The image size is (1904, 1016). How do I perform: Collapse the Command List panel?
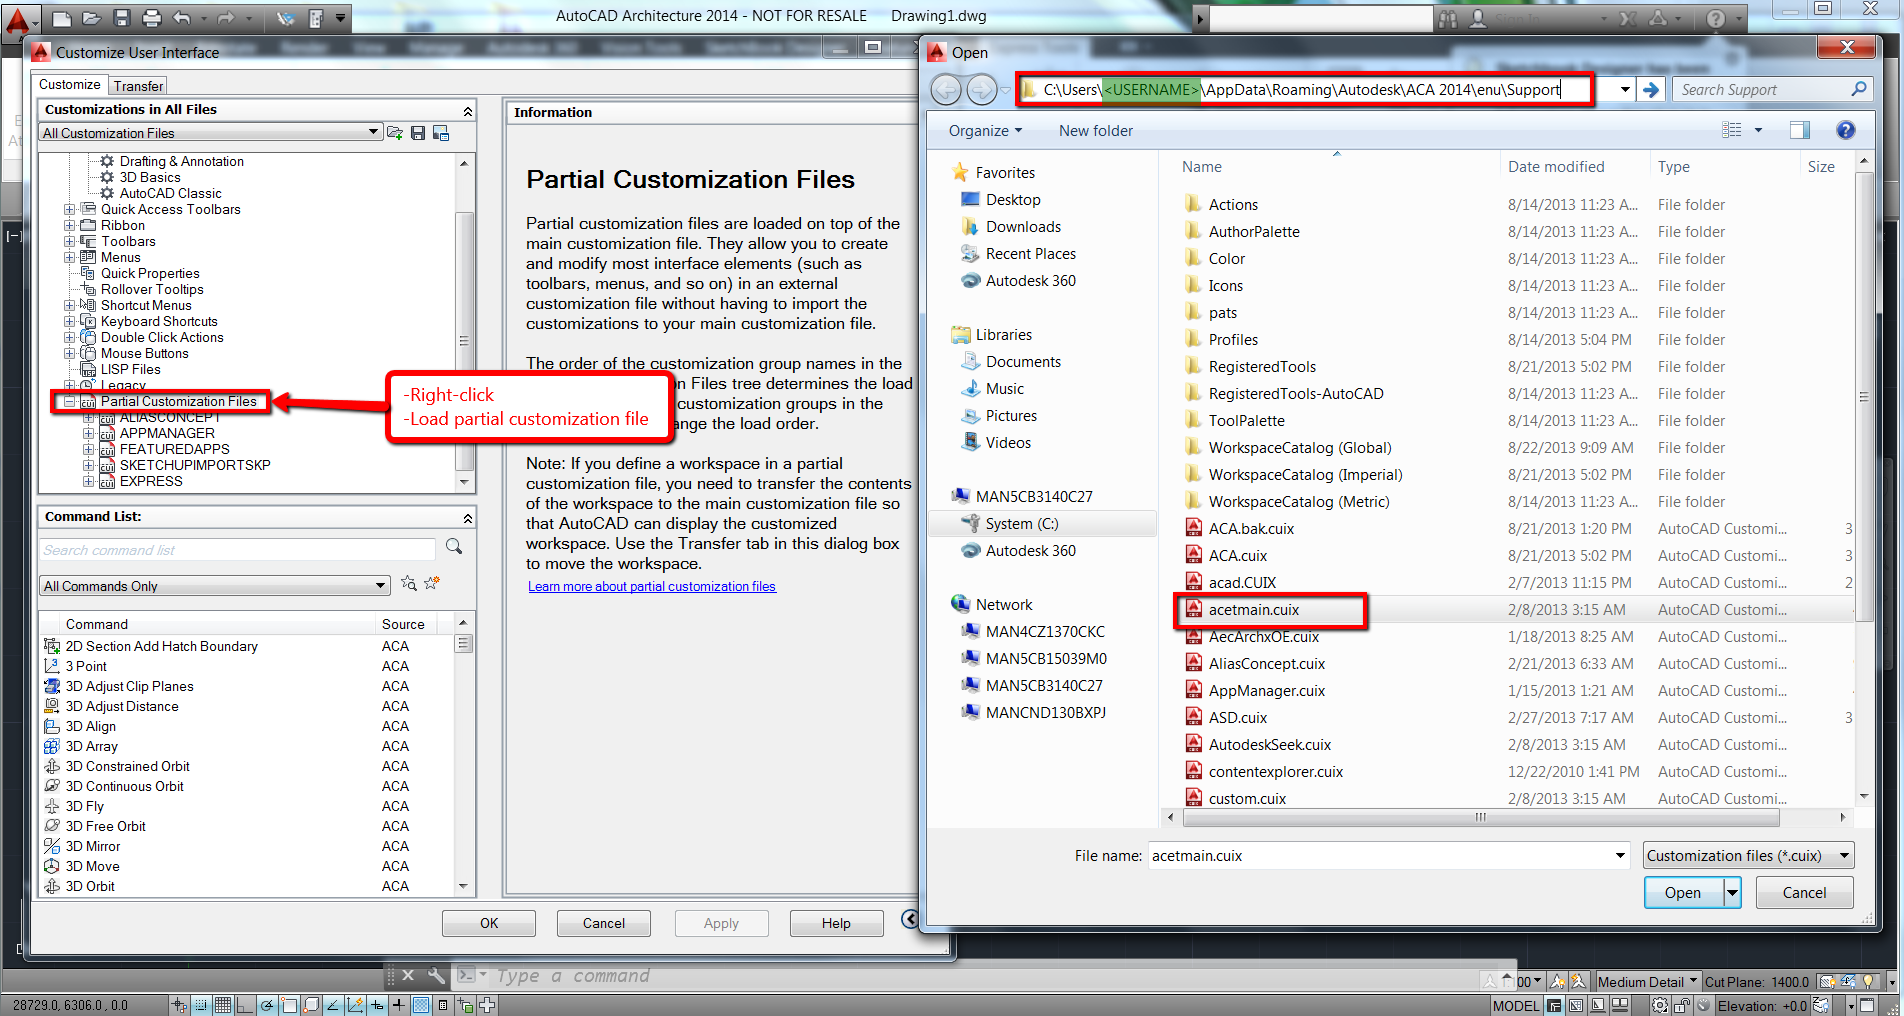(x=467, y=518)
